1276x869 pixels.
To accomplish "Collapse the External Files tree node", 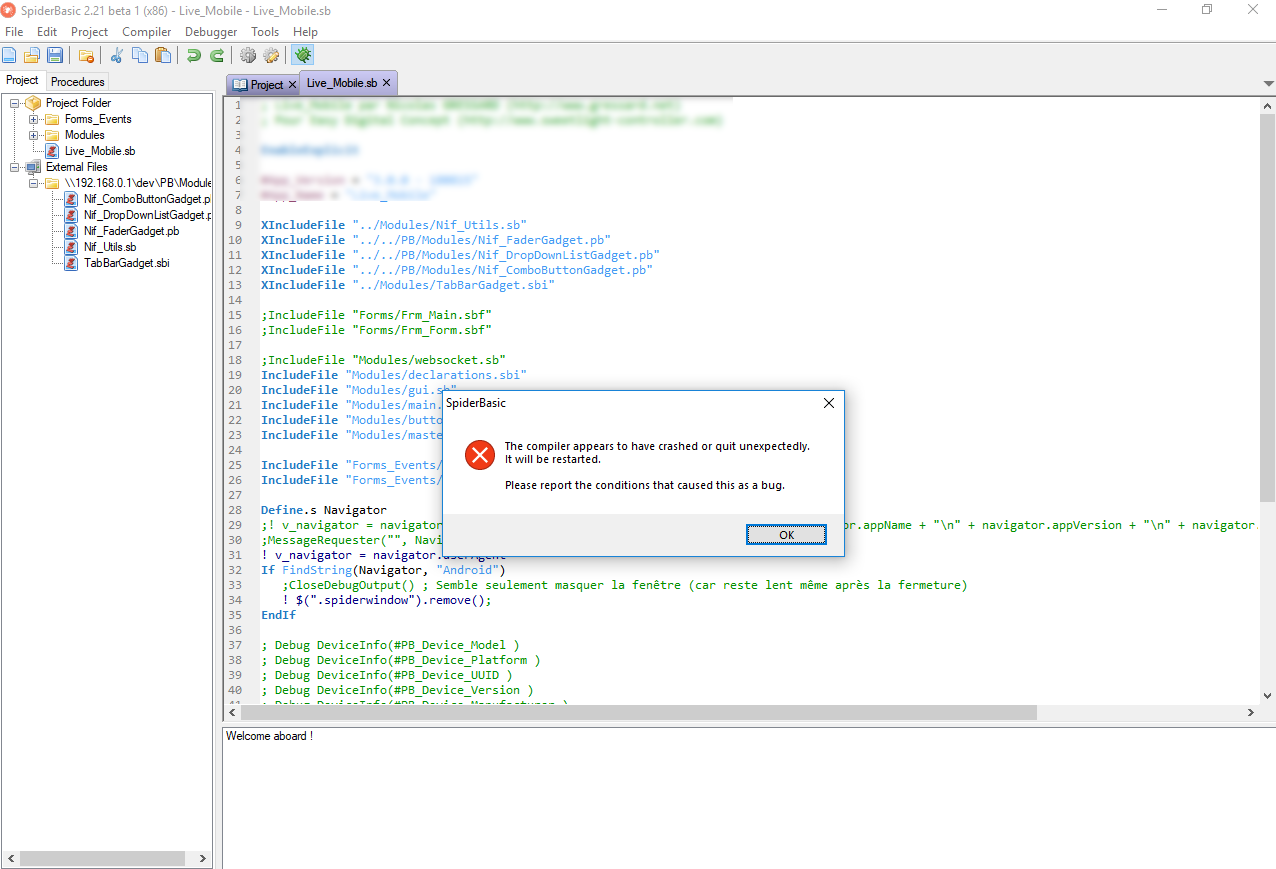I will 15,167.
